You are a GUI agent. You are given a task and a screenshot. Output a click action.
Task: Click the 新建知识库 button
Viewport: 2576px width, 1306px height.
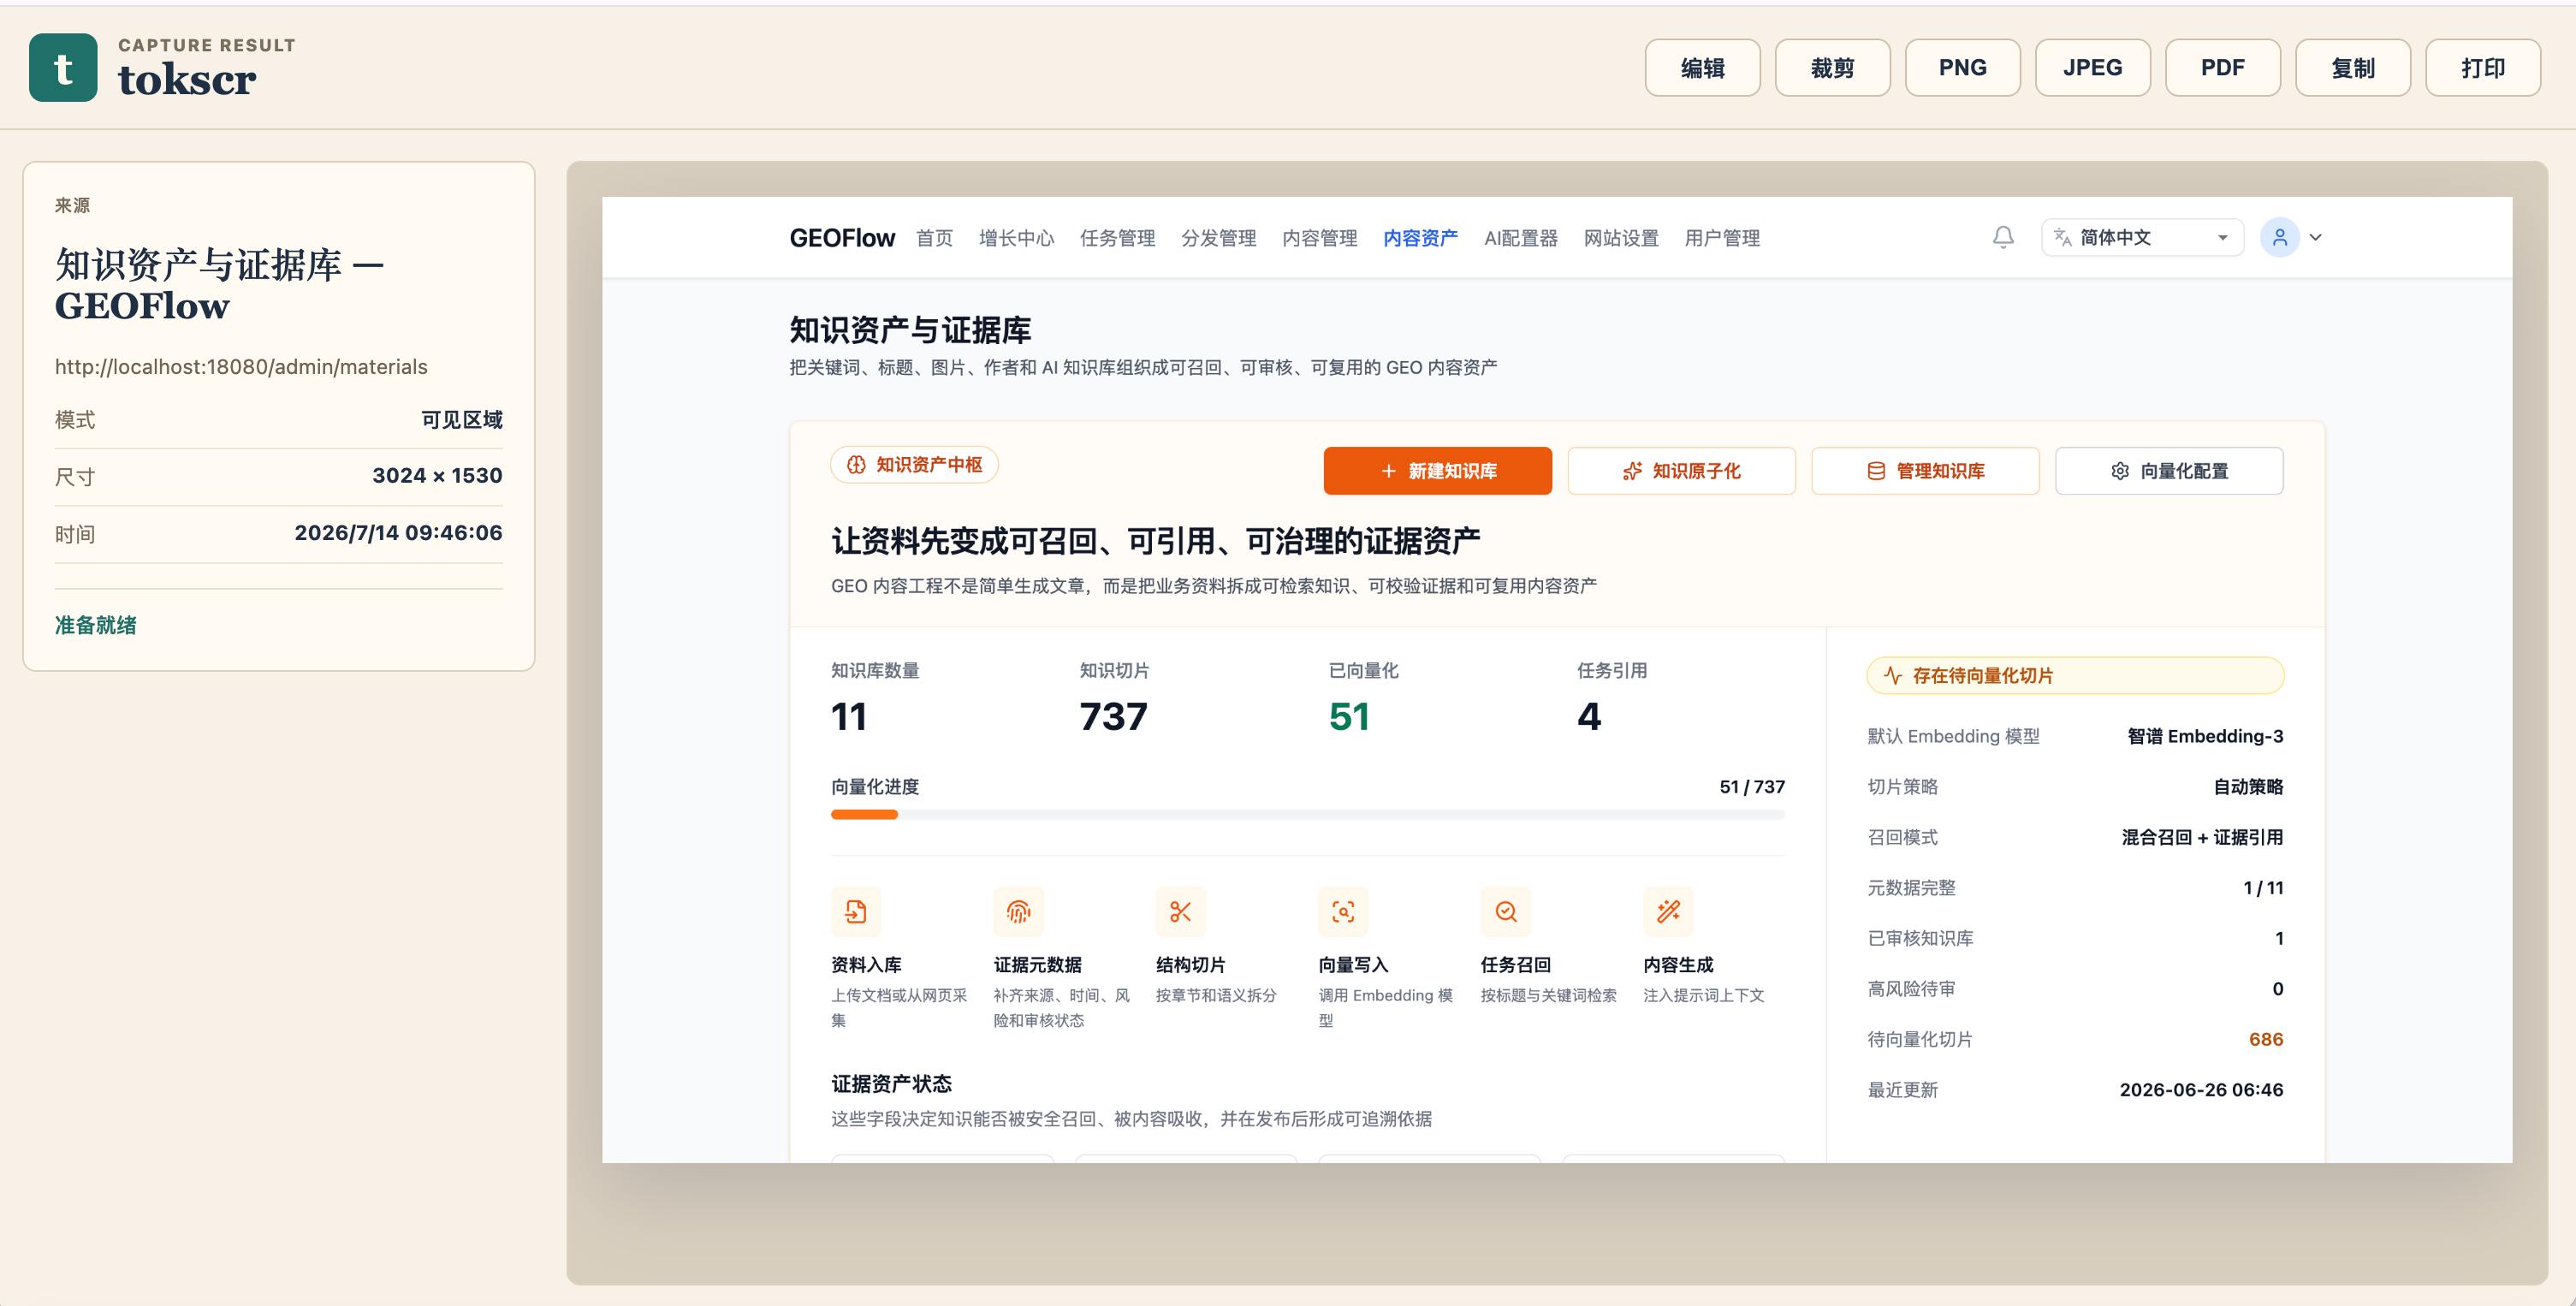click(x=1437, y=471)
